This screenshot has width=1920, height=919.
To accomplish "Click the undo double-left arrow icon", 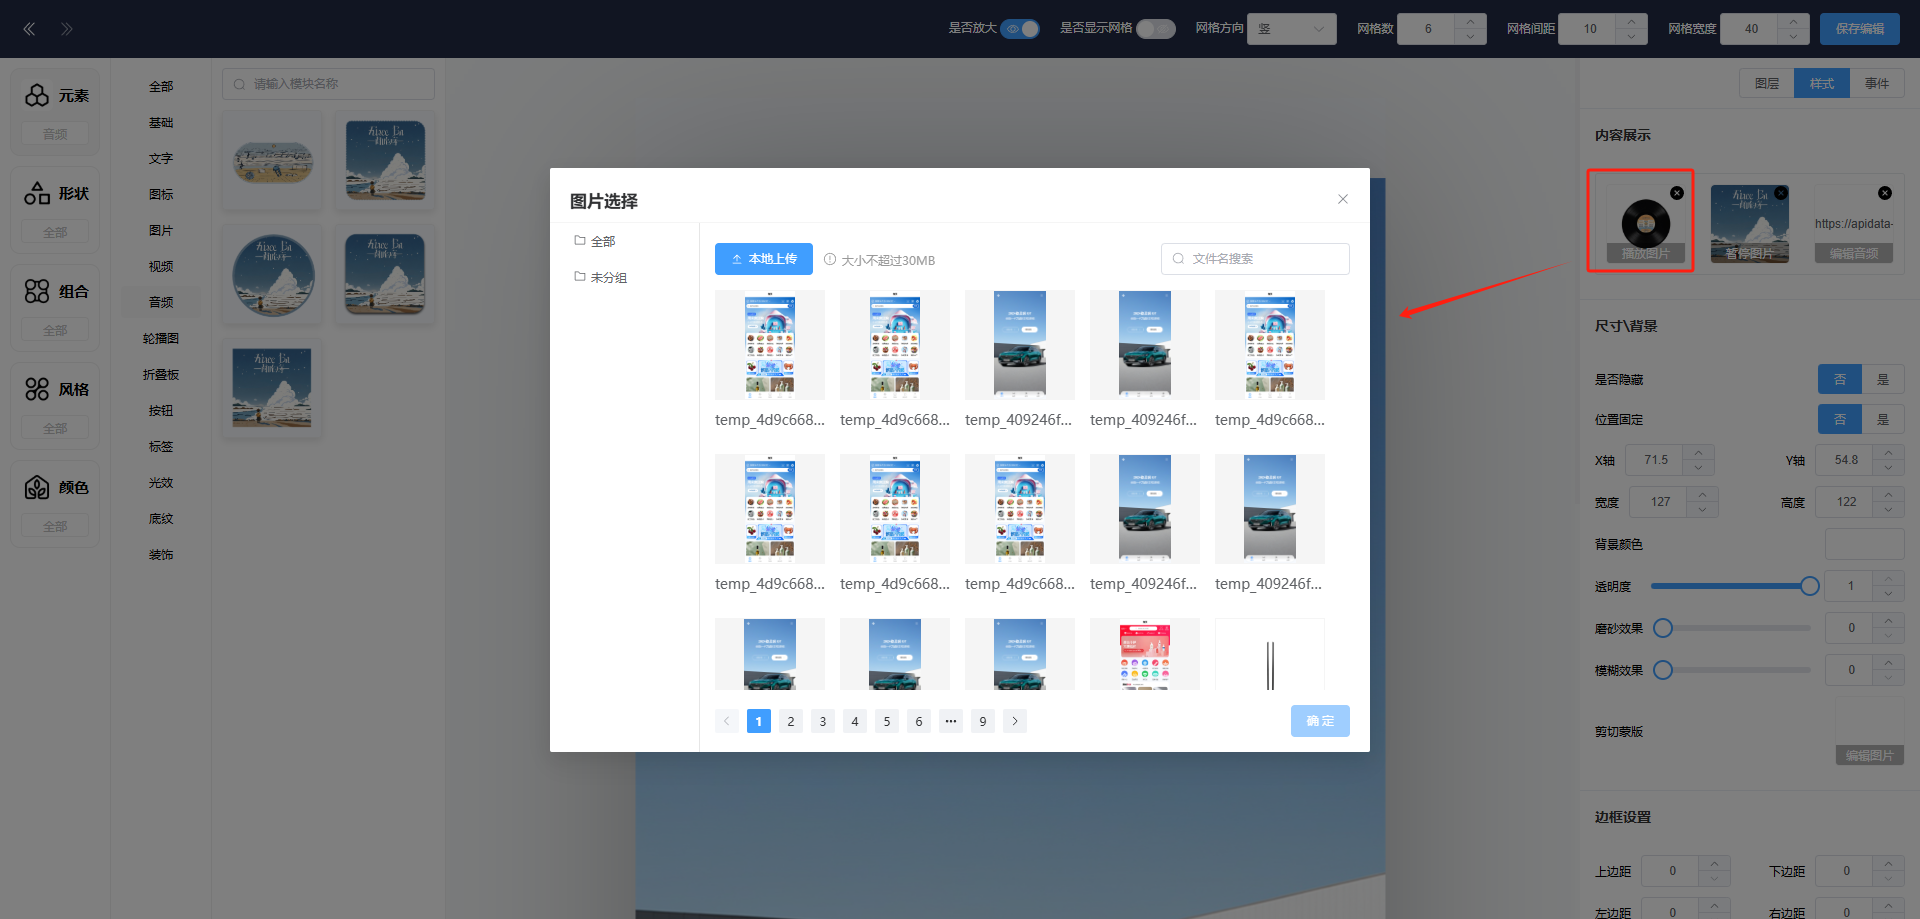I will 29,29.
